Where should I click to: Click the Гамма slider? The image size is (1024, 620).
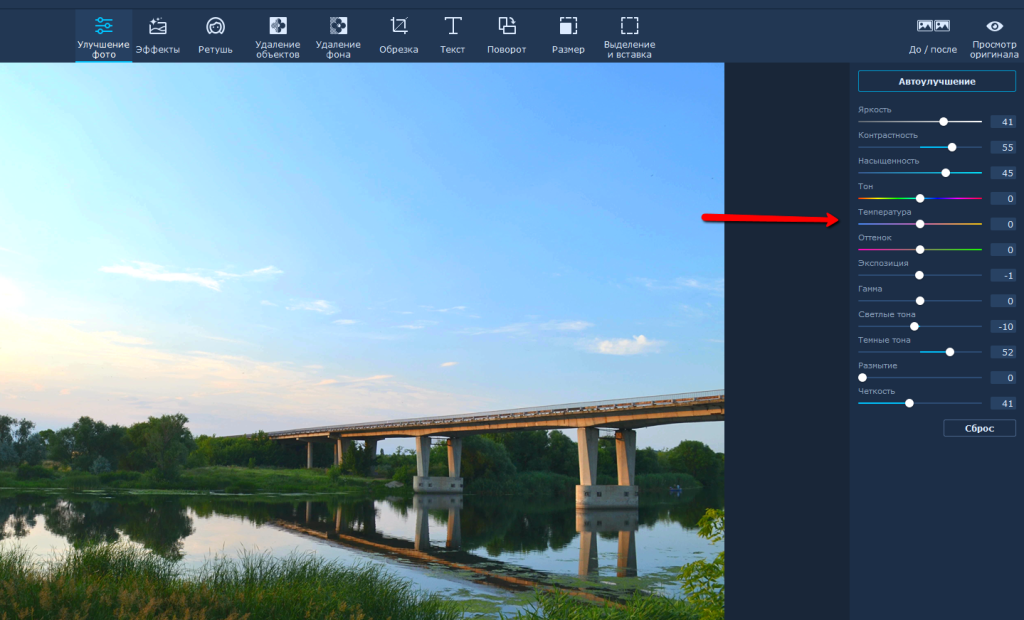[x=920, y=301]
